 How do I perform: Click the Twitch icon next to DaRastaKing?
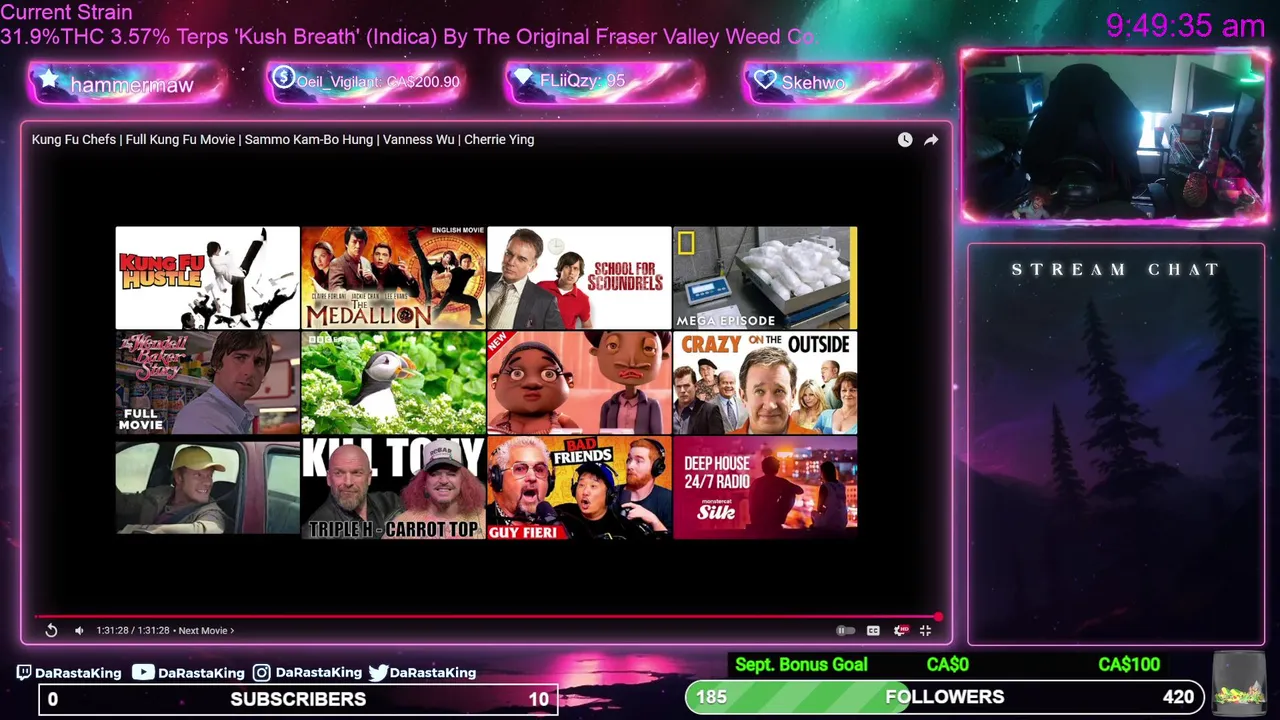(x=24, y=673)
